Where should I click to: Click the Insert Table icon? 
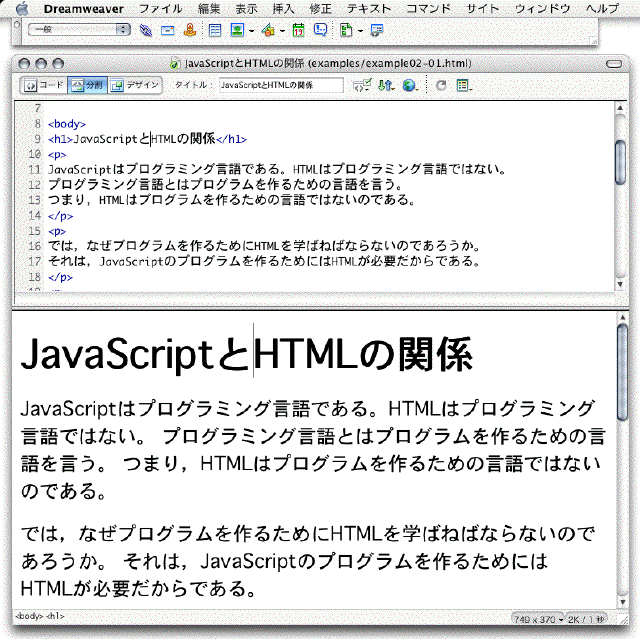pos(214,30)
